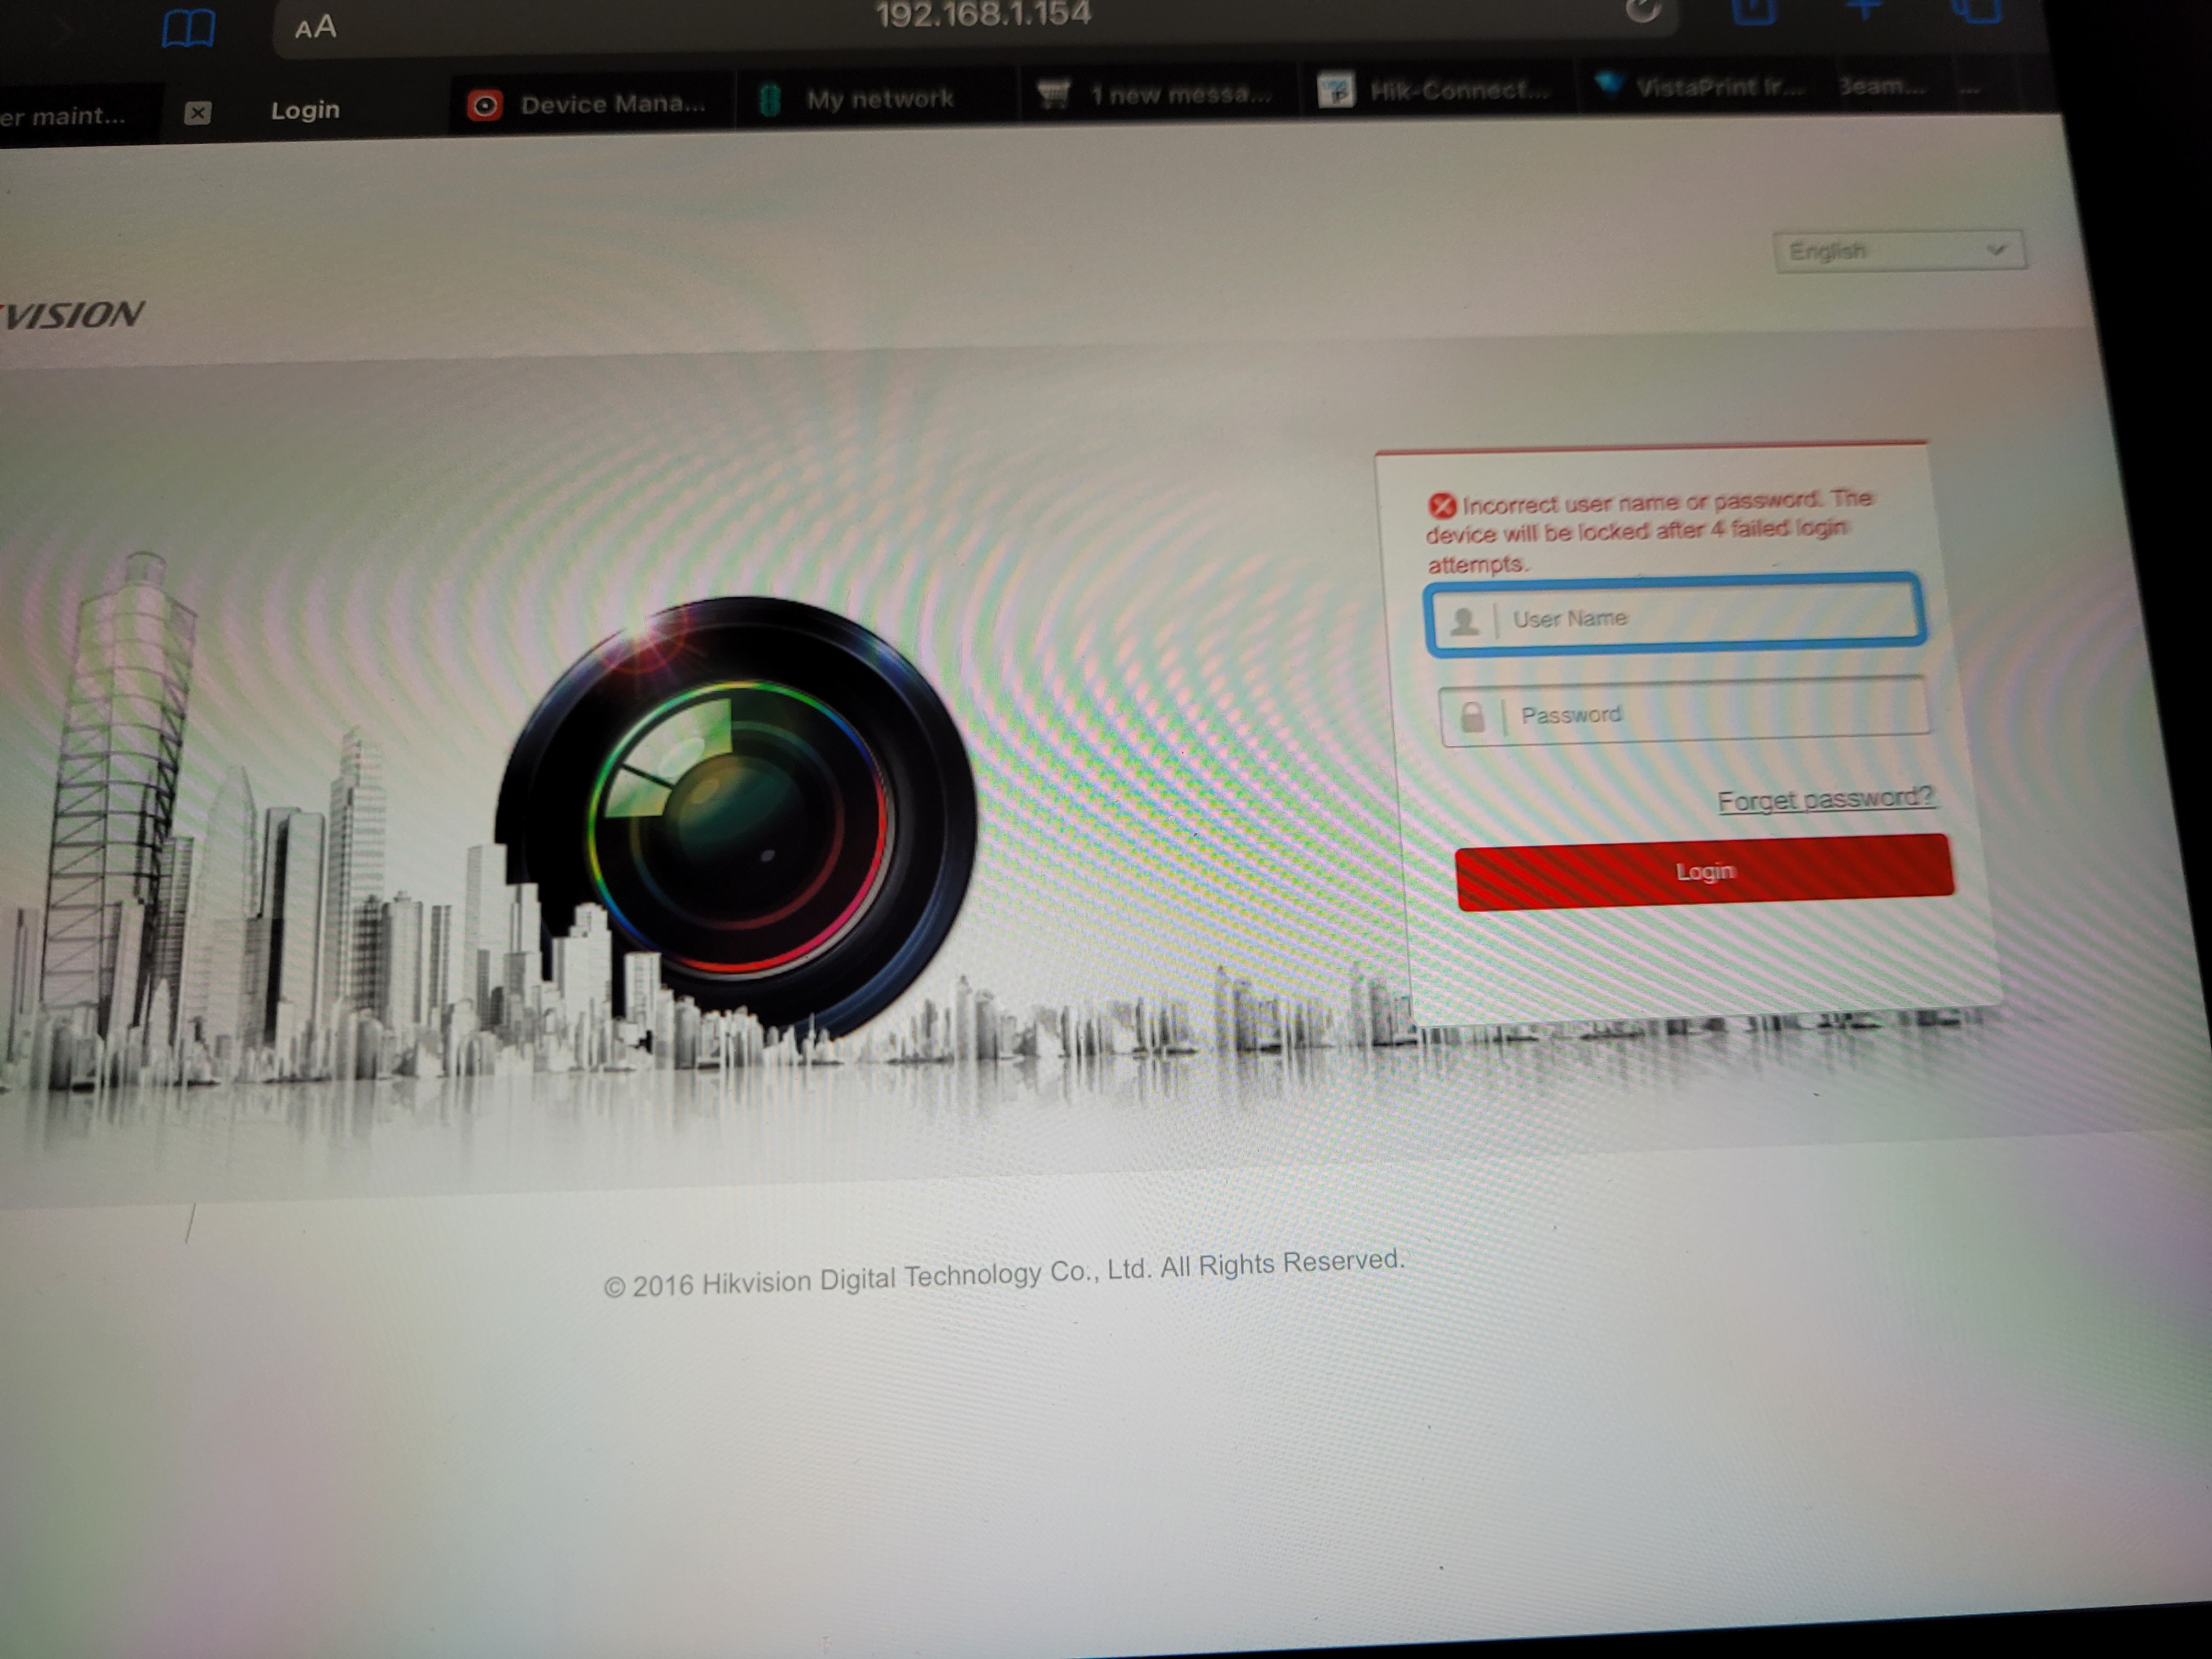Switch to the Hik-Connect tab

(x=1436, y=91)
